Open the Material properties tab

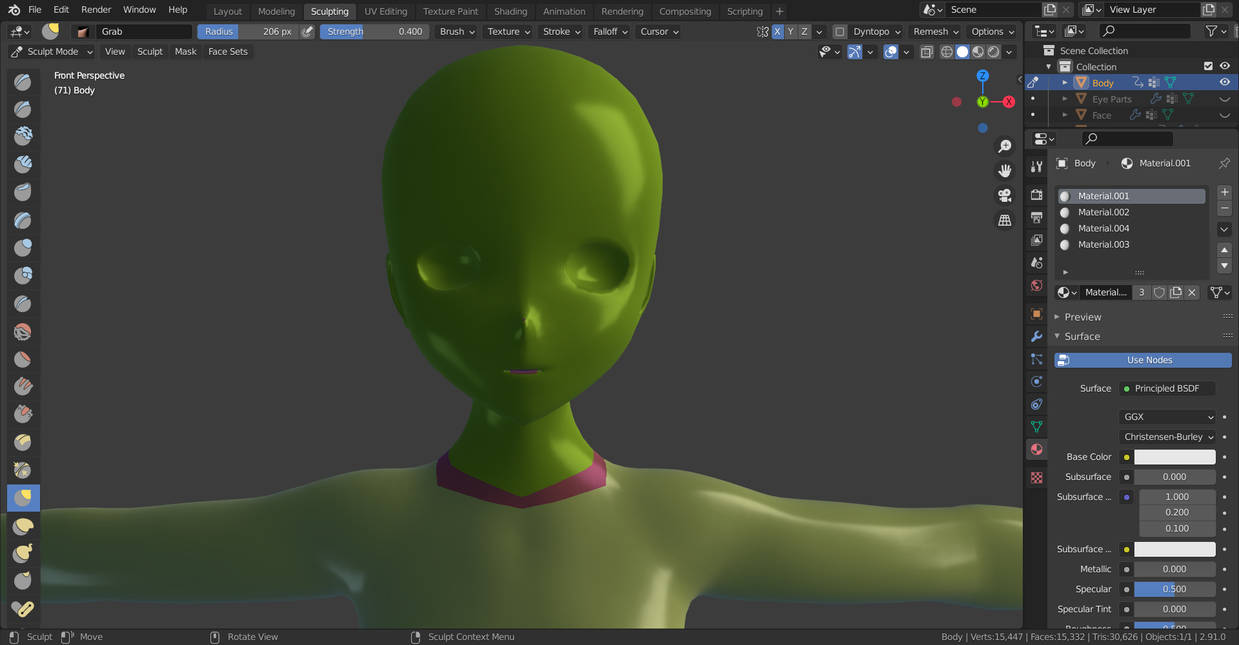click(x=1036, y=449)
